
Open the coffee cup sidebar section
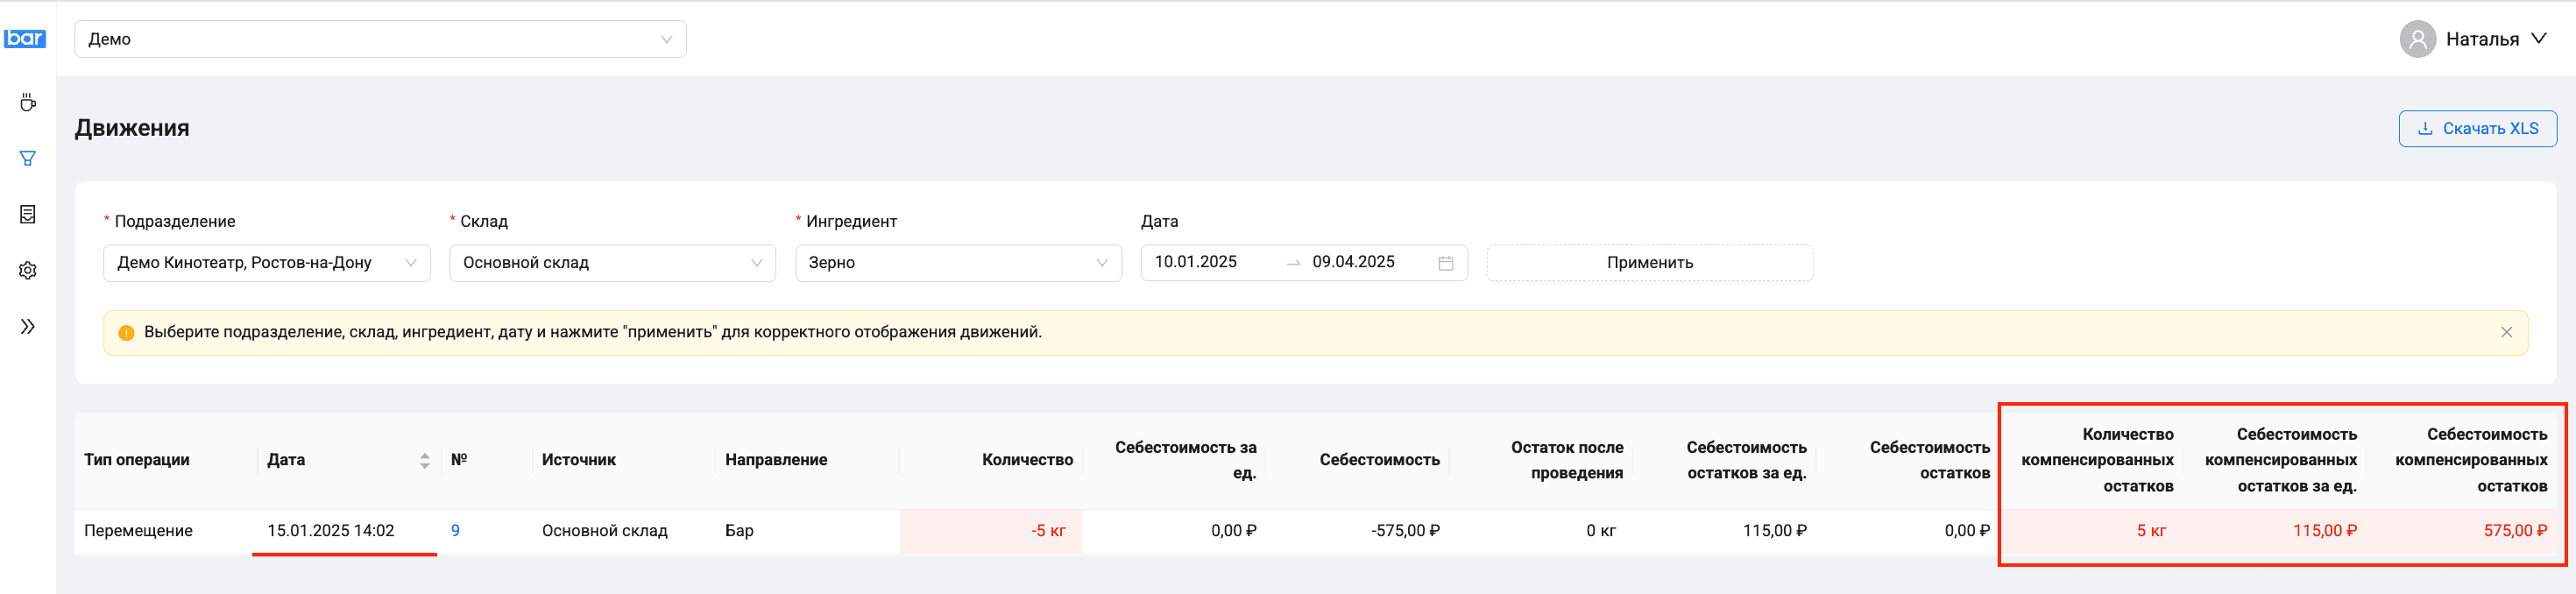point(28,102)
